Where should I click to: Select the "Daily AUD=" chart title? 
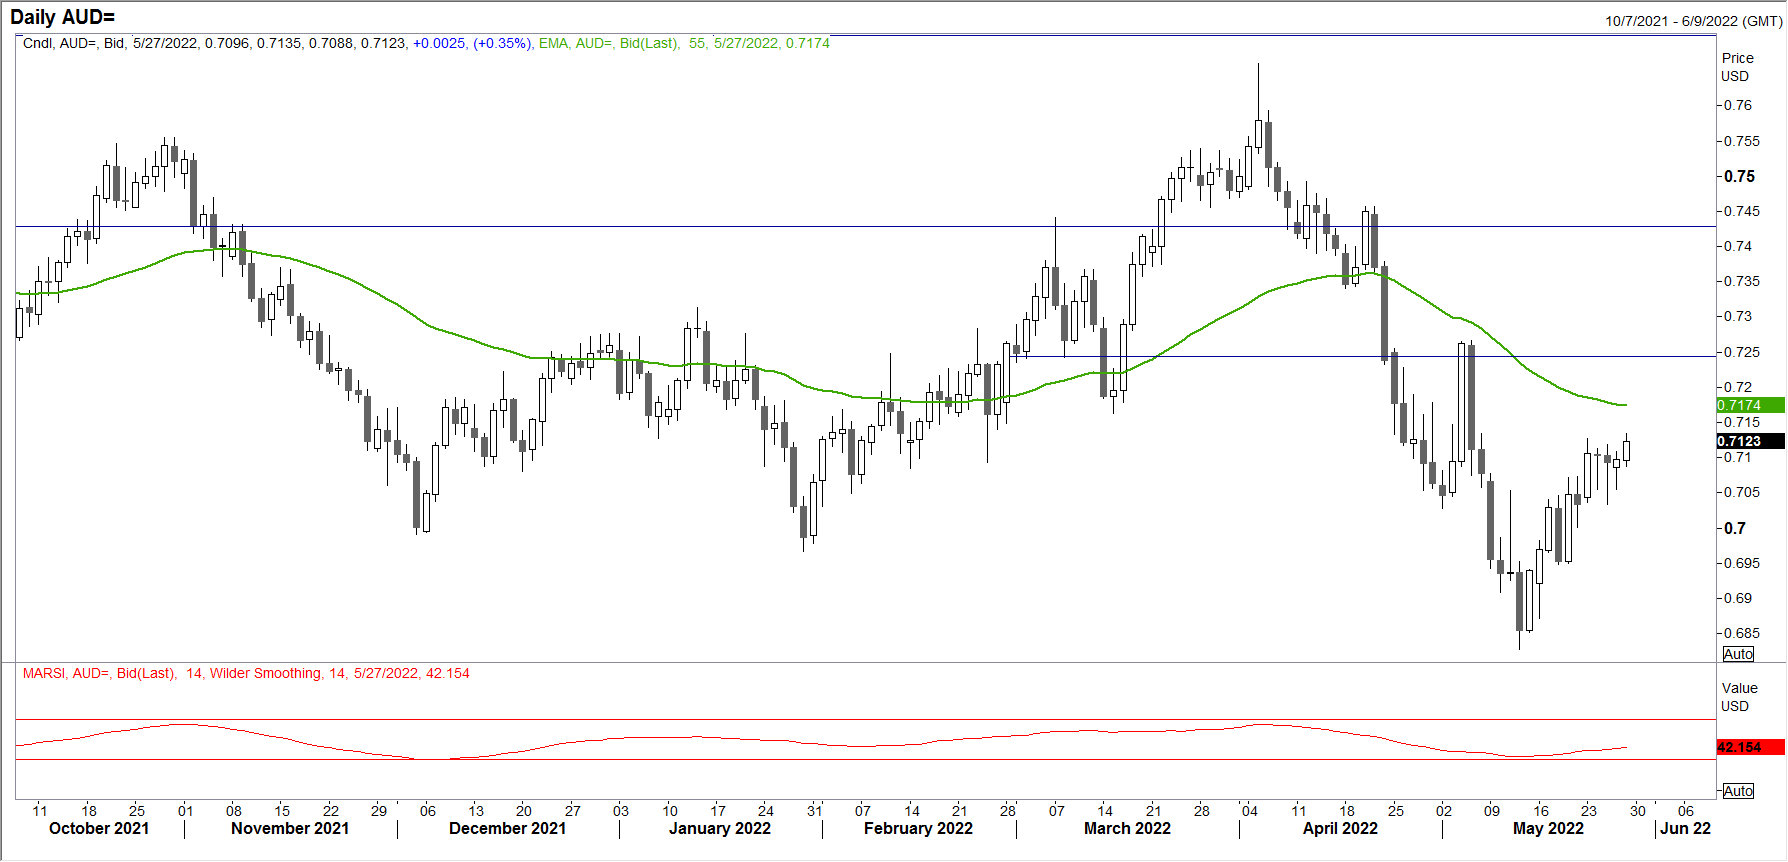[x=62, y=17]
